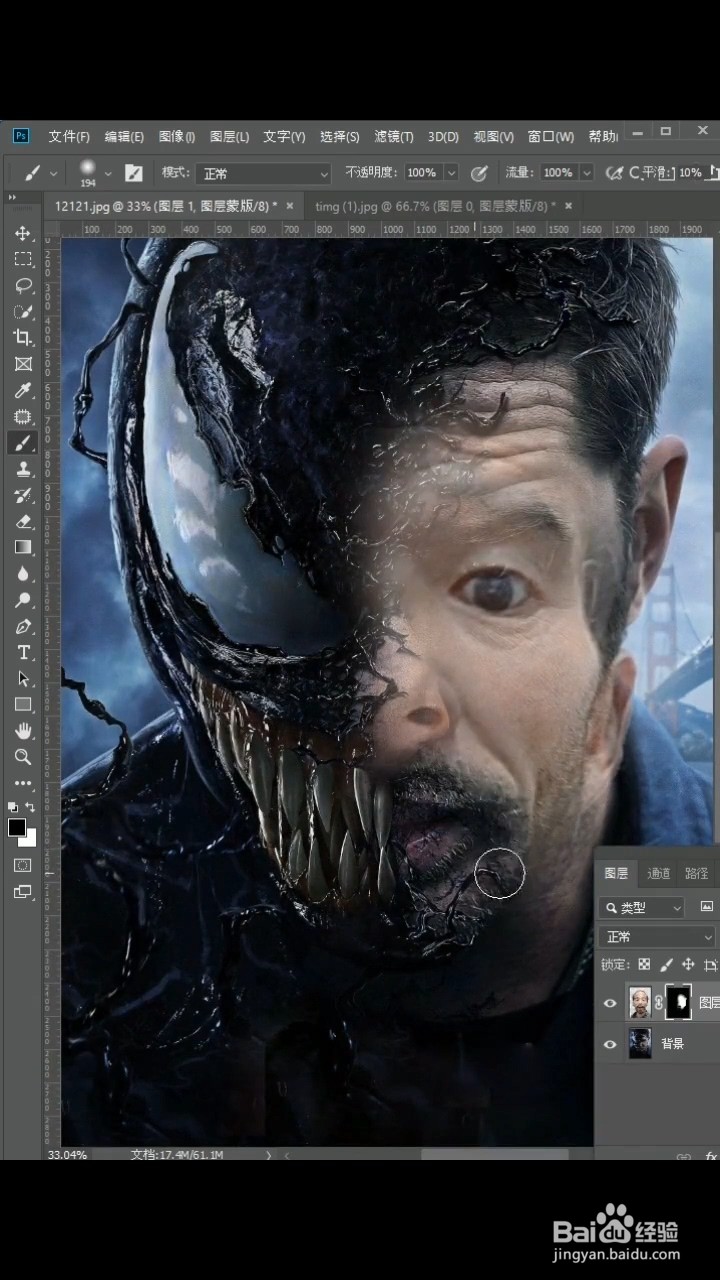Viewport: 720px width, 1280px height.
Task: Expand the 不透明度 opacity slider arrow
Action: click(451, 173)
